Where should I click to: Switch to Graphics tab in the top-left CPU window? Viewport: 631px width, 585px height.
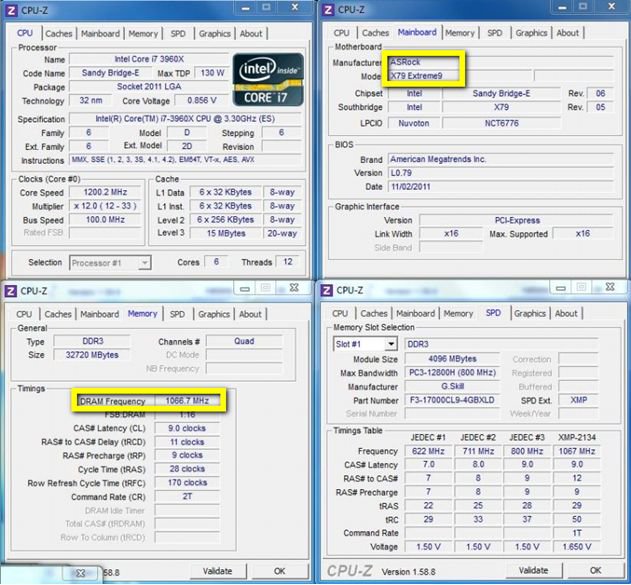tap(214, 33)
